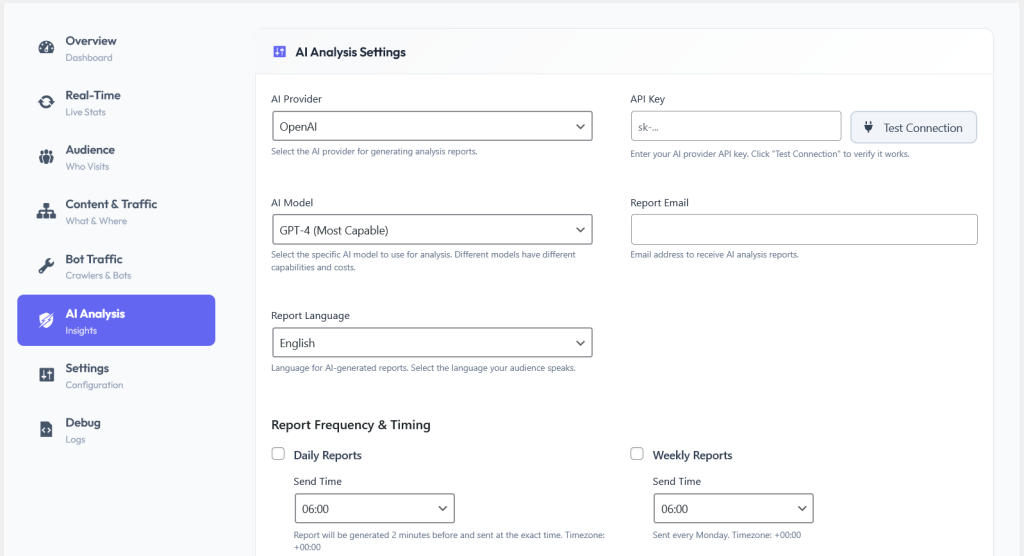This screenshot has width=1024, height=556.
Task: Enable the Daily Reports checkbox
Action: tap(278, 453)
